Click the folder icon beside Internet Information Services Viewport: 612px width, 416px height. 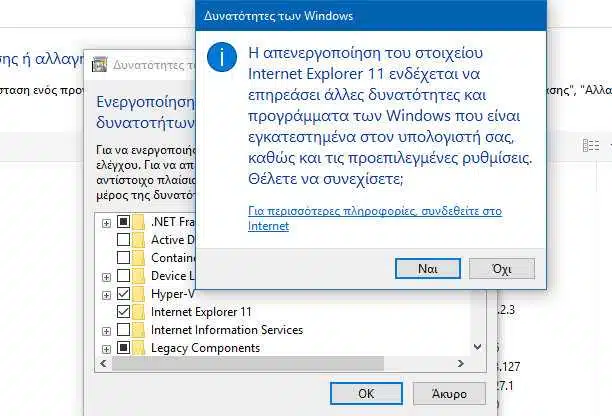point(139,330)
